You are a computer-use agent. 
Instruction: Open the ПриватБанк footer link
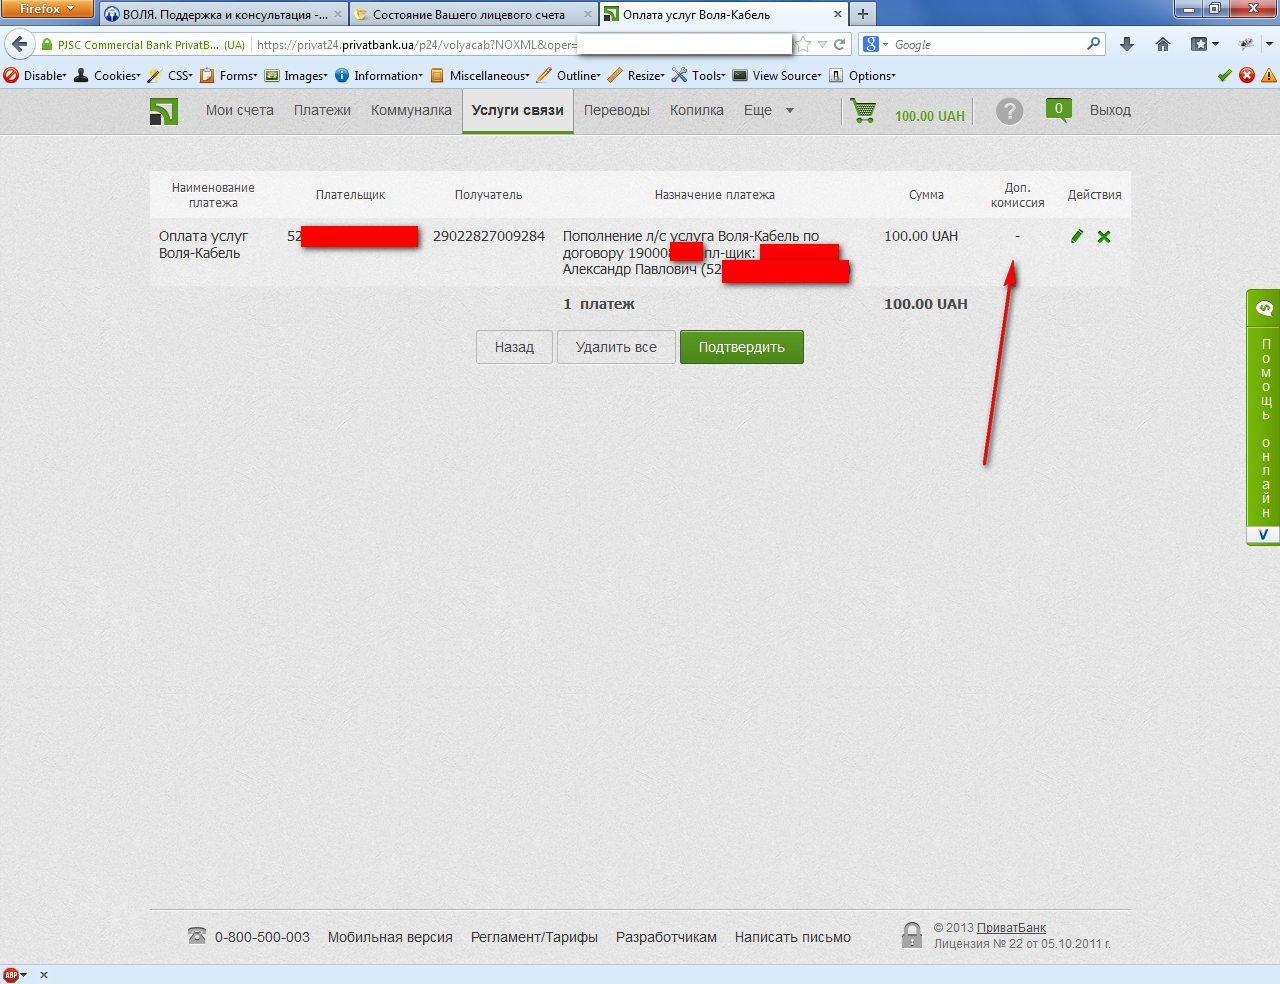1011,928
